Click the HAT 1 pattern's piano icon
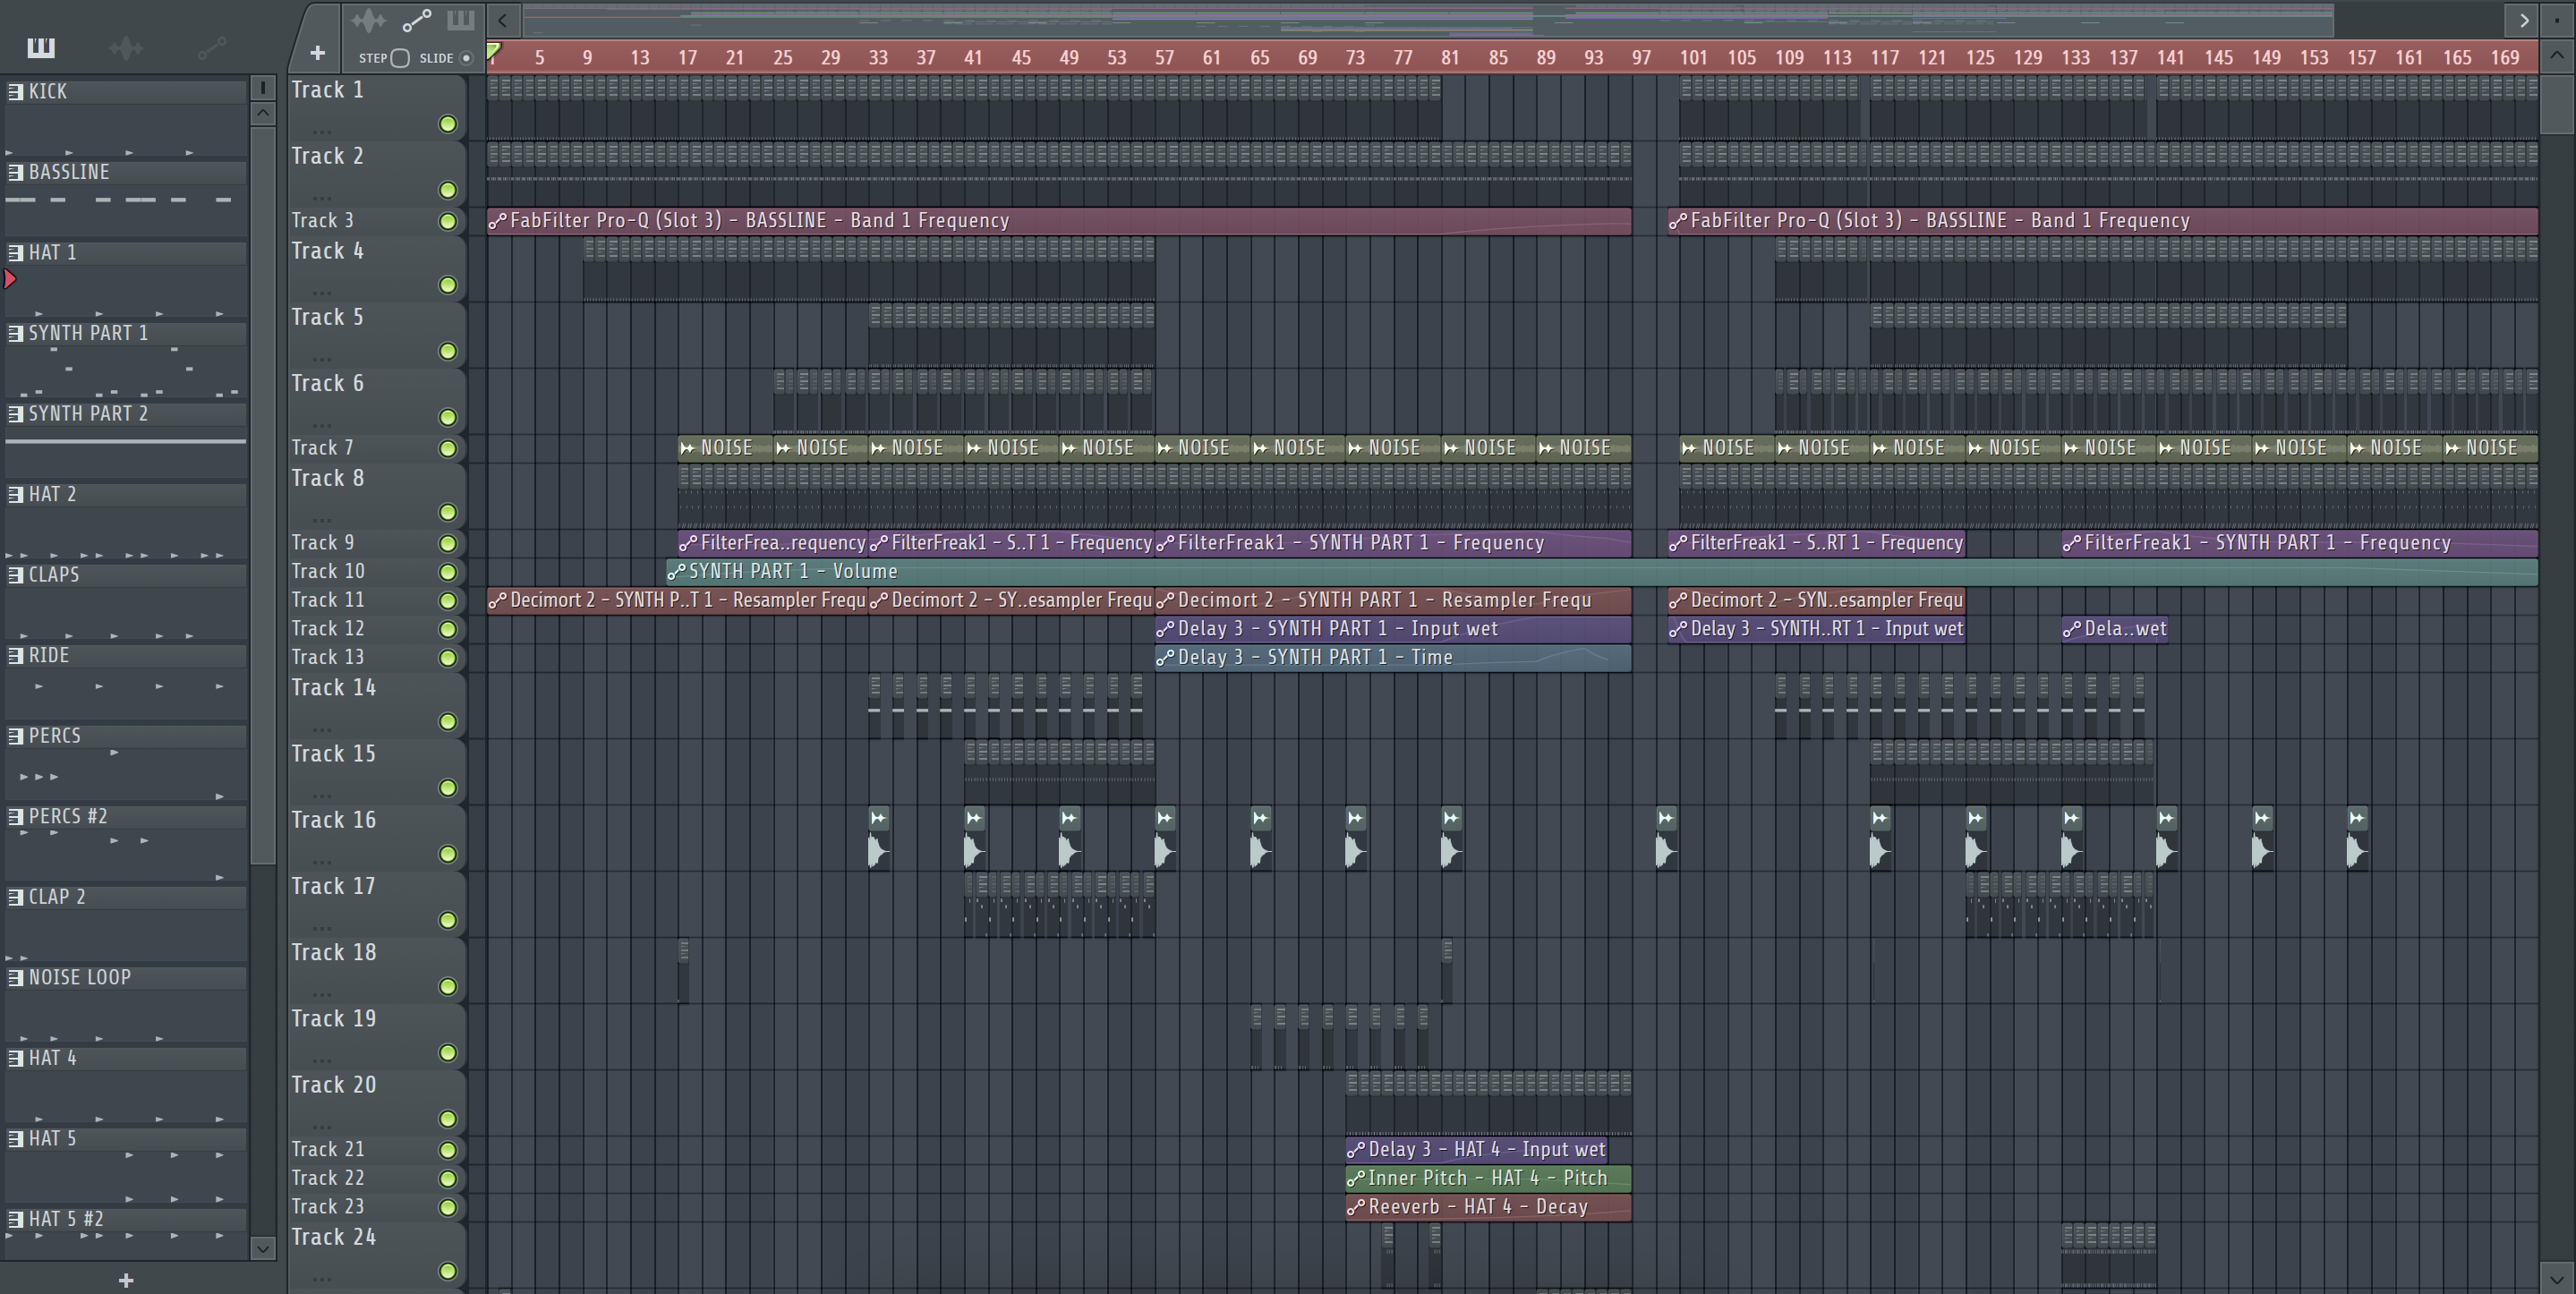The width and height of the screenshot is (2576, 1294). click(16, 253)
